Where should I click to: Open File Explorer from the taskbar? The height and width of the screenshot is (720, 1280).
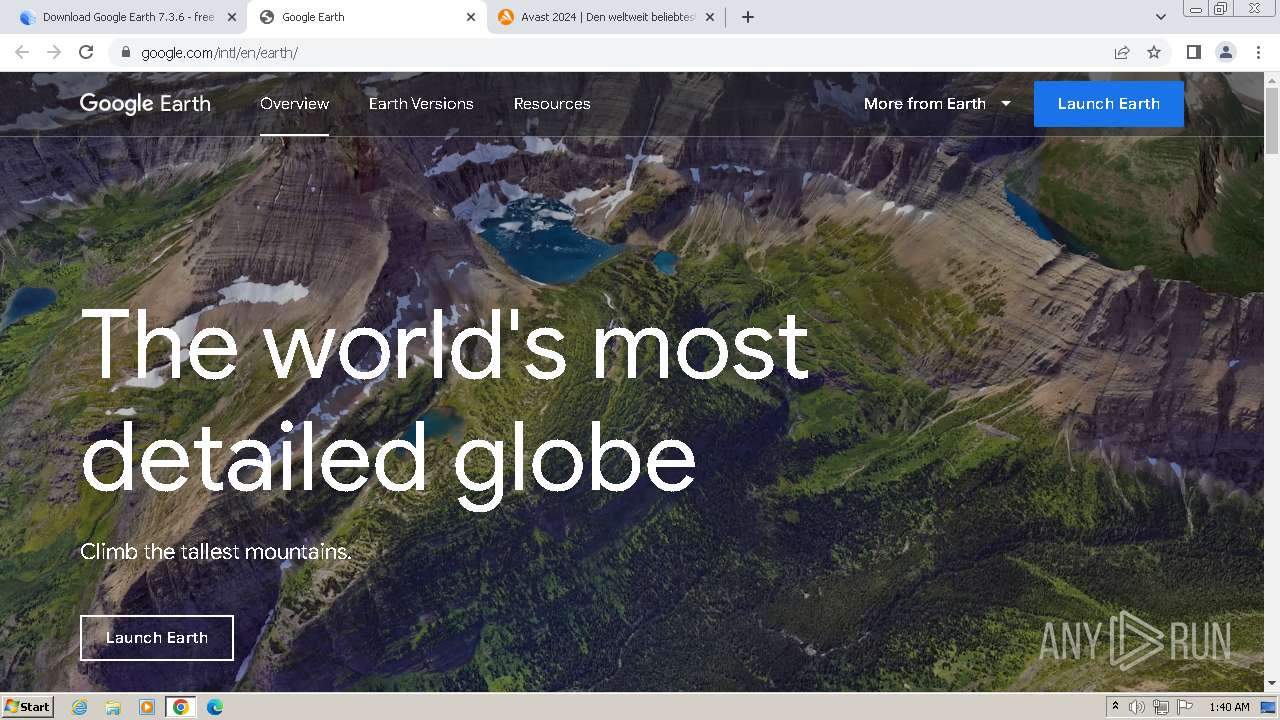point(113,707)
